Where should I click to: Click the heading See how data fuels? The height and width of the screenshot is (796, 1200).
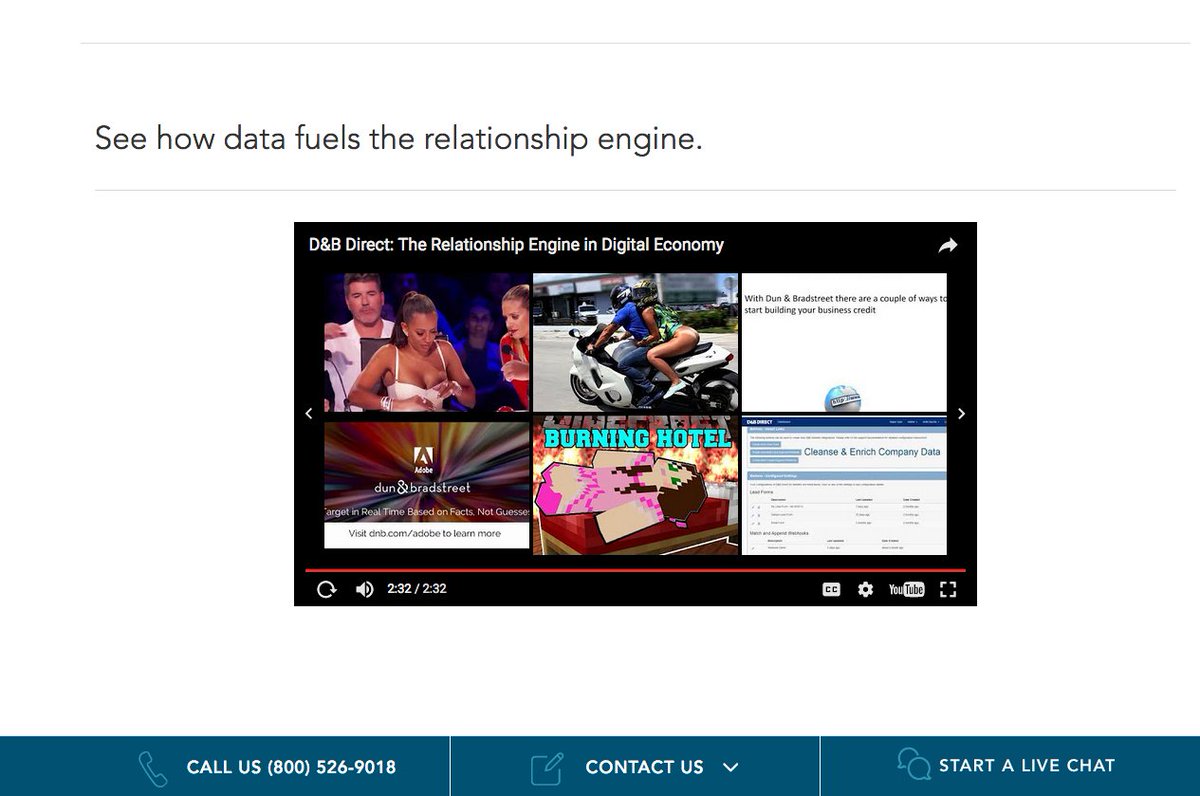point(399,138)
